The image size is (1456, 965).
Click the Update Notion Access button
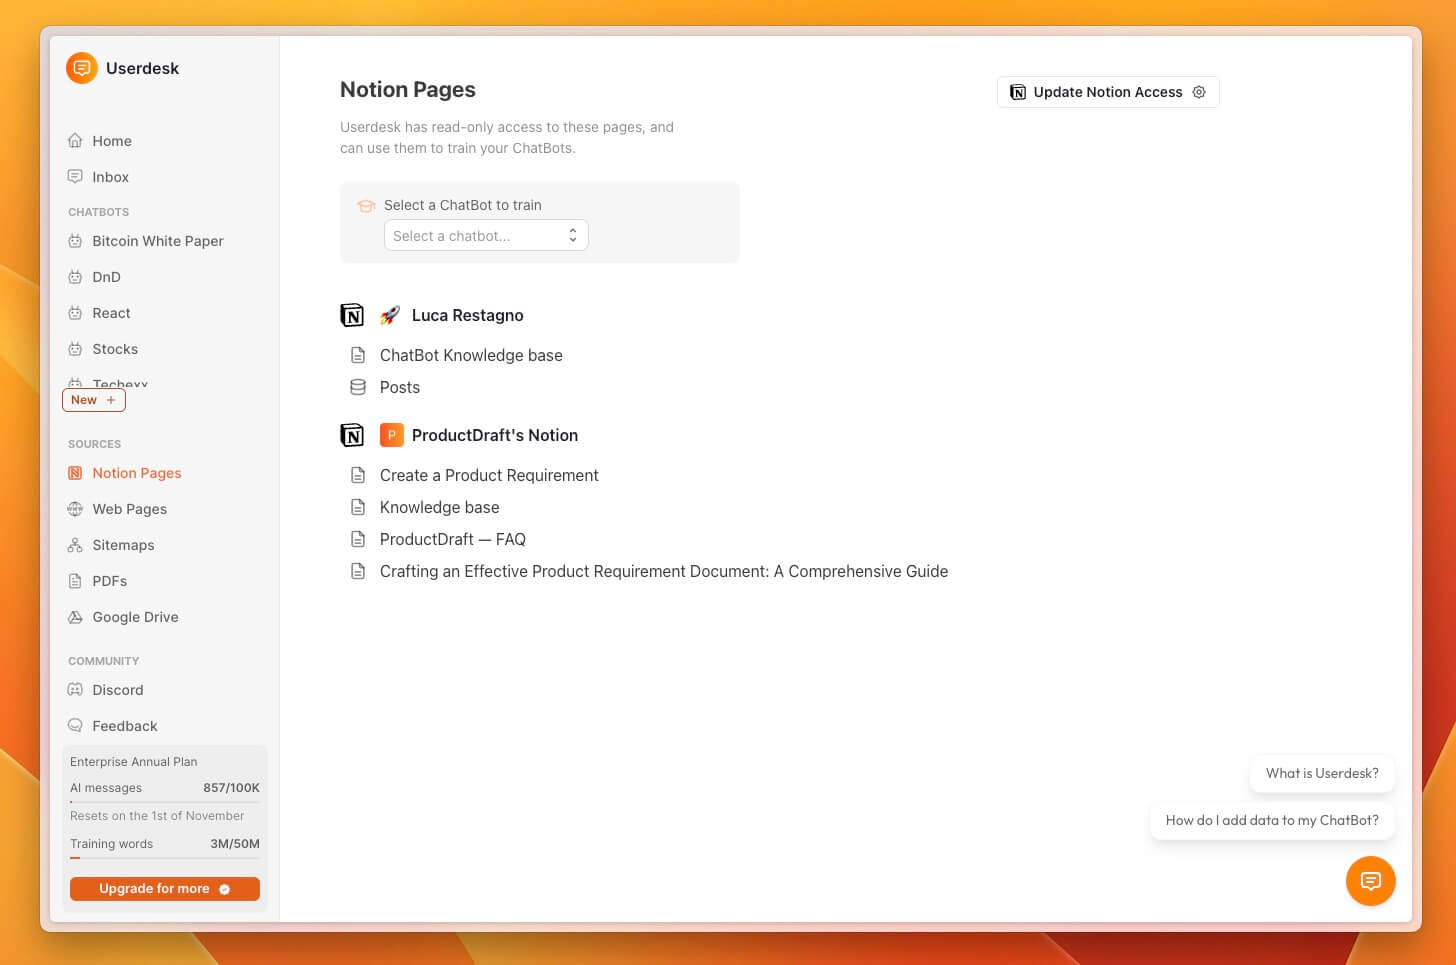1107,92
